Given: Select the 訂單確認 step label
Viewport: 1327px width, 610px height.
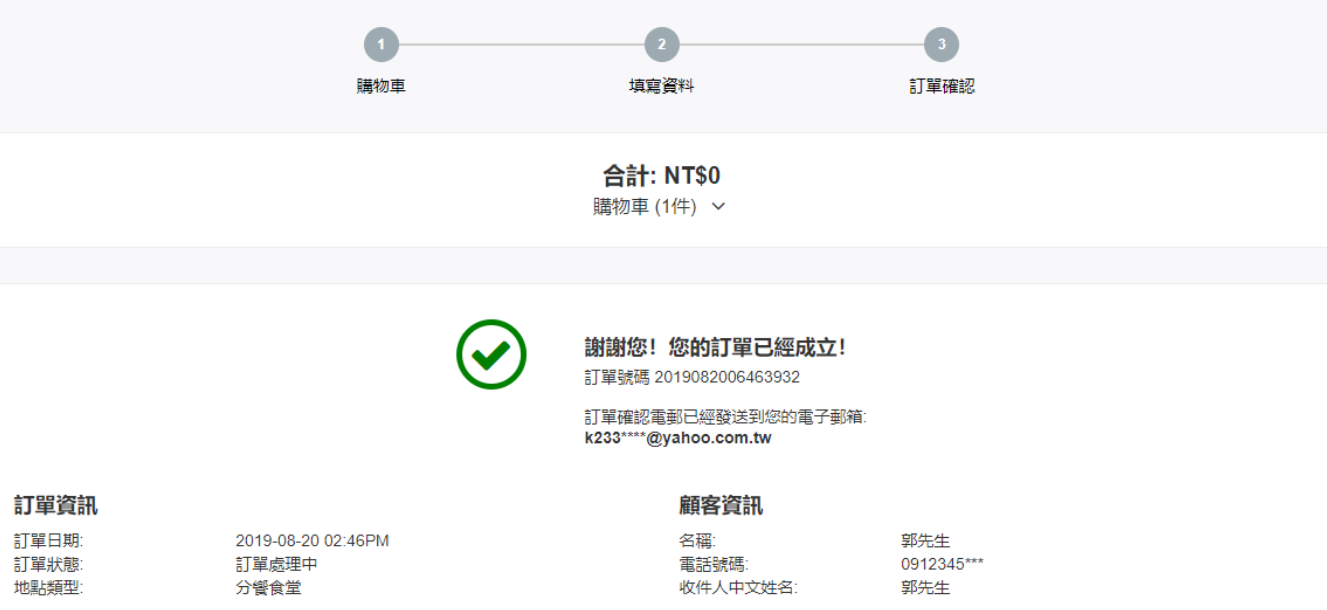Looking at the screenshot, I should [x=941, y=86].
